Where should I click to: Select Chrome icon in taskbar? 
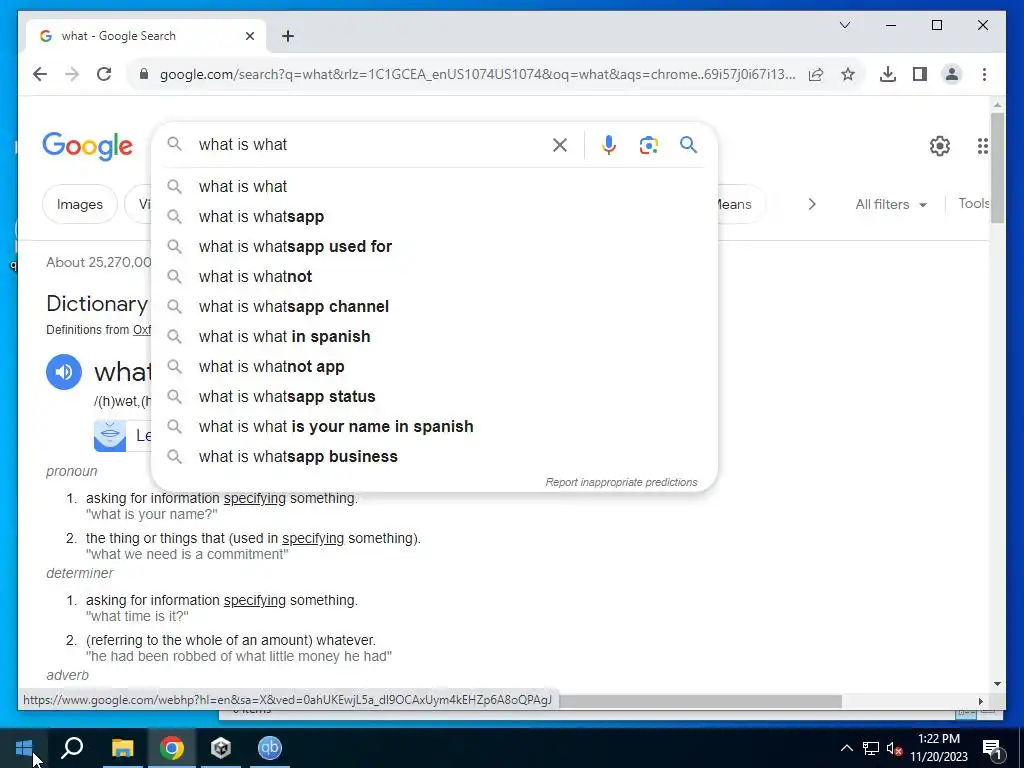click(x=172, y=747)
